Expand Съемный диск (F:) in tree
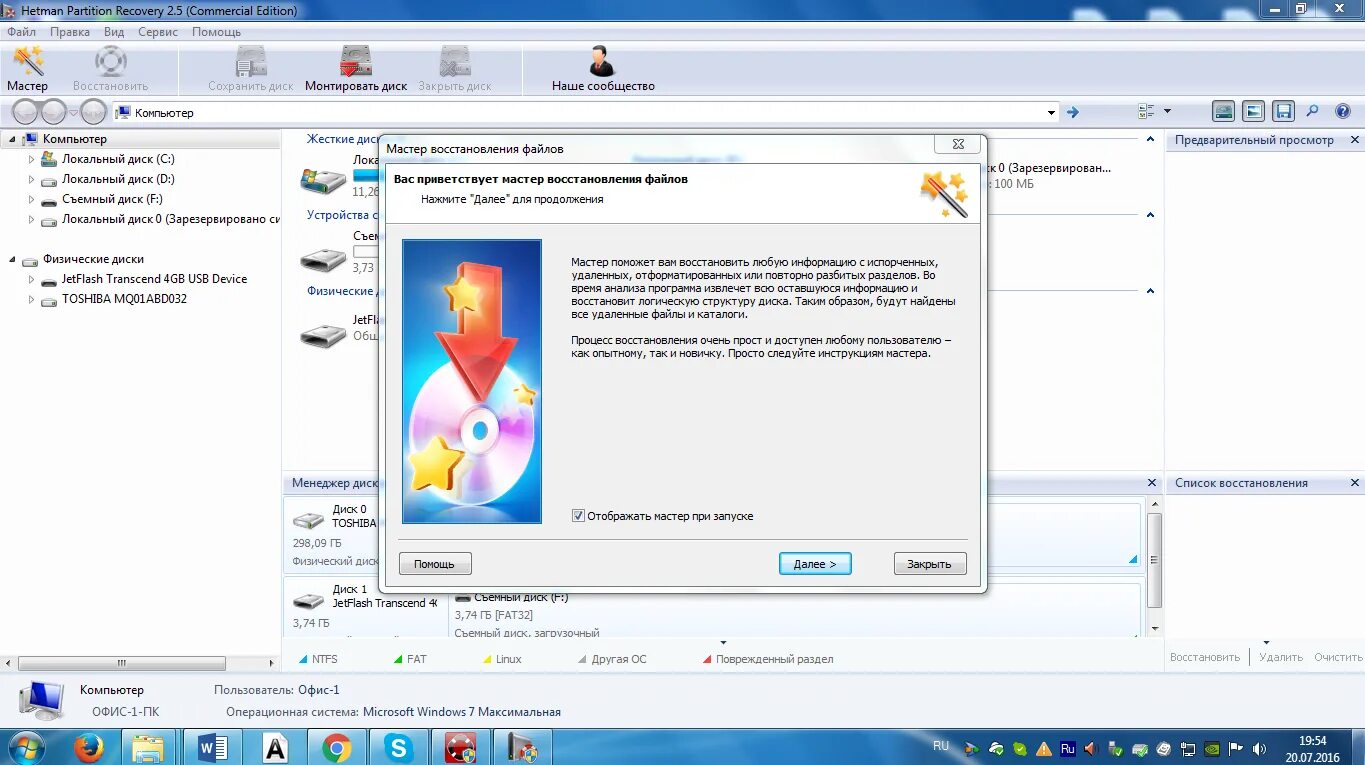The height and width of the screenshot is (765, 1365). (31, 199)
